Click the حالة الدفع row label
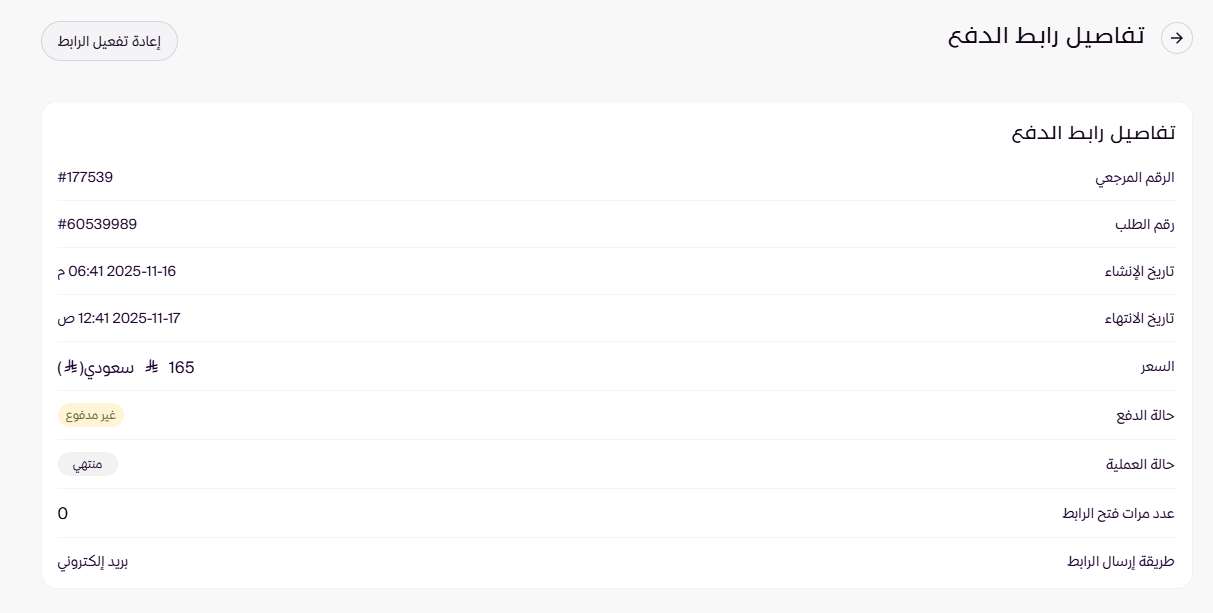1213x613 pixels. click(1145, 415)
